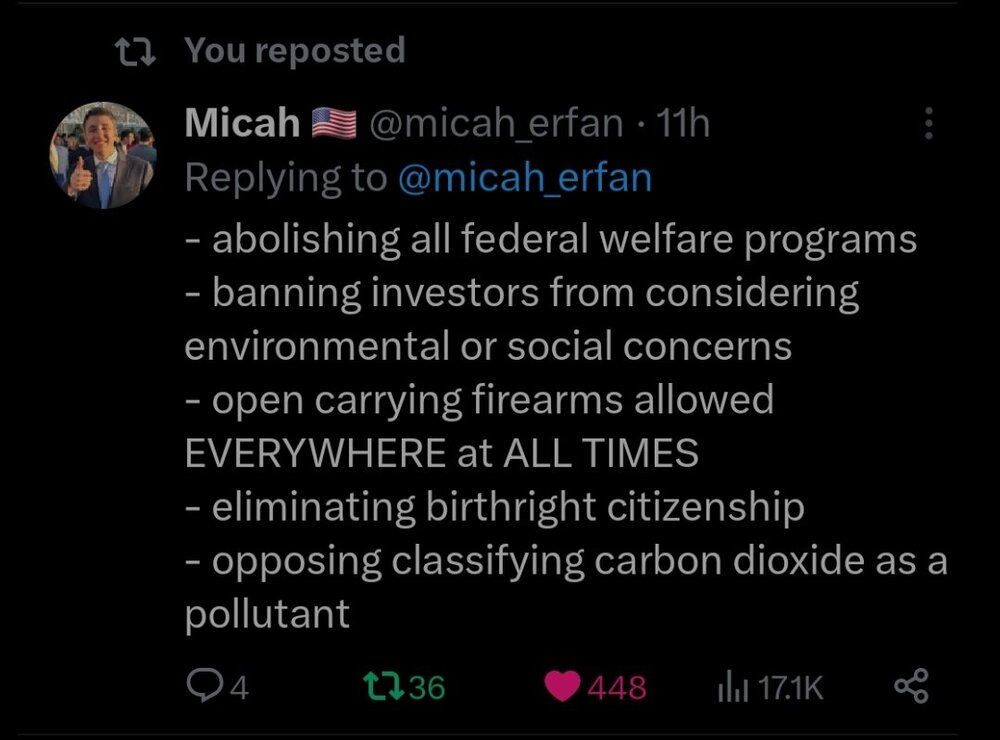Image resolution: width=1000 pixels, height=740 pixels.
Task: Click the You reposted label
Action: tap(295, 50)
